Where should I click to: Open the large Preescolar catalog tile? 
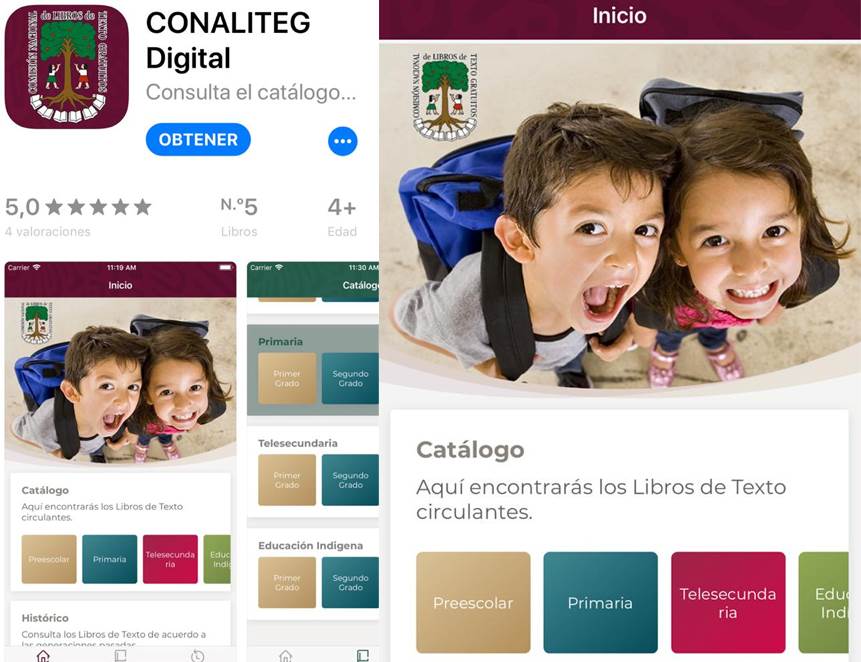(473, 603)
